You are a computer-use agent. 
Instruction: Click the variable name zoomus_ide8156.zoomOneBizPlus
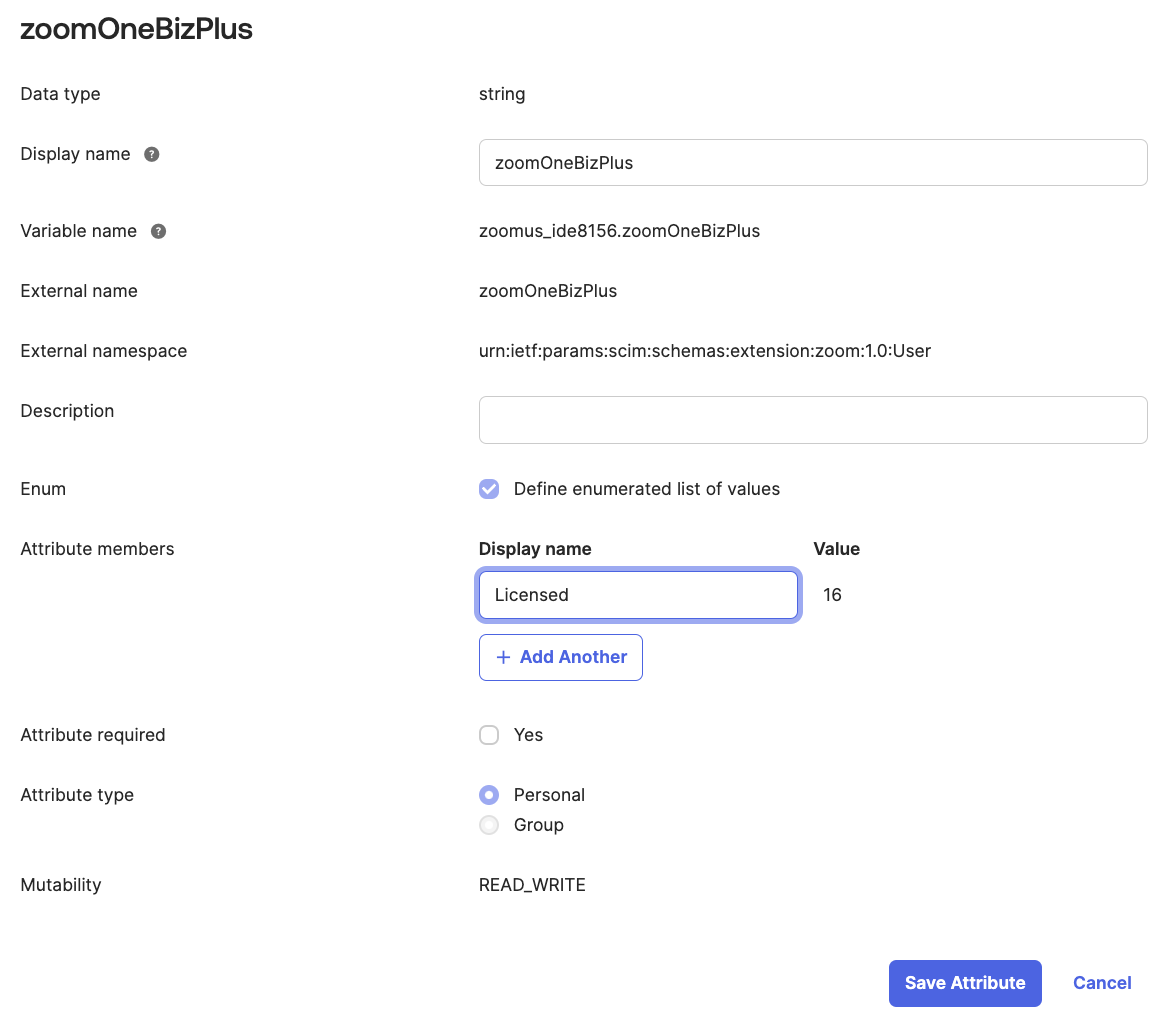point(619,231)
